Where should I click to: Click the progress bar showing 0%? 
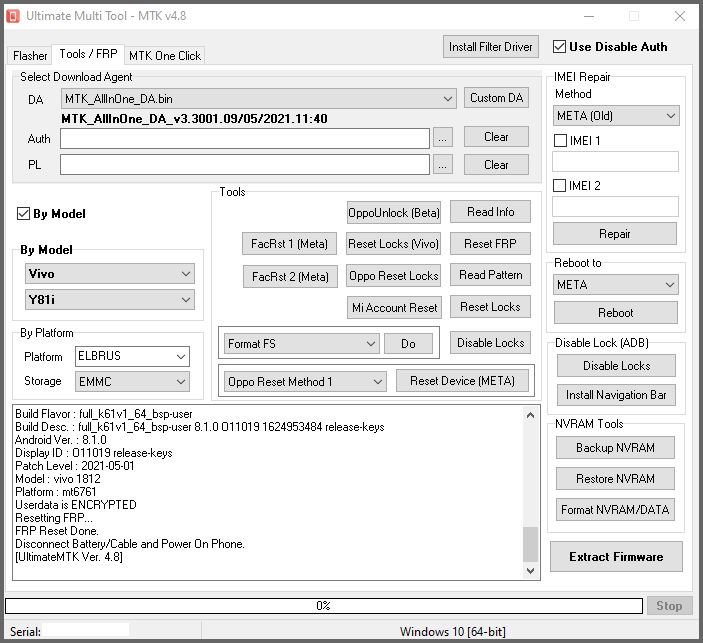(323, 606)
